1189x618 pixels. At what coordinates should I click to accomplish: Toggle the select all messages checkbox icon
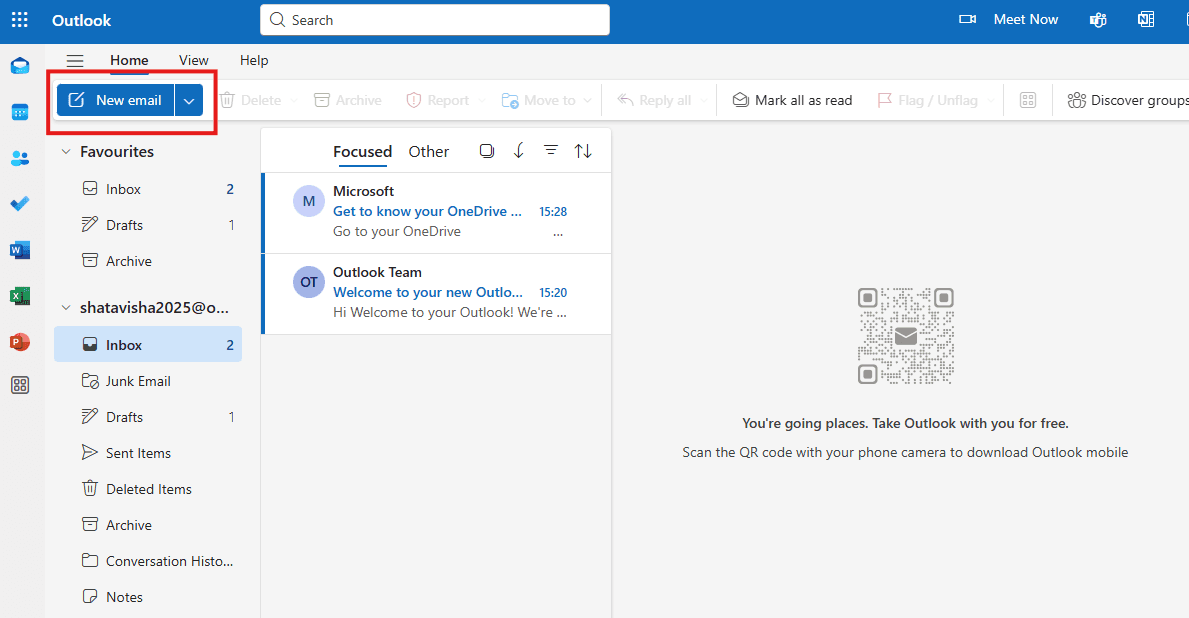[x=487, y=151]
